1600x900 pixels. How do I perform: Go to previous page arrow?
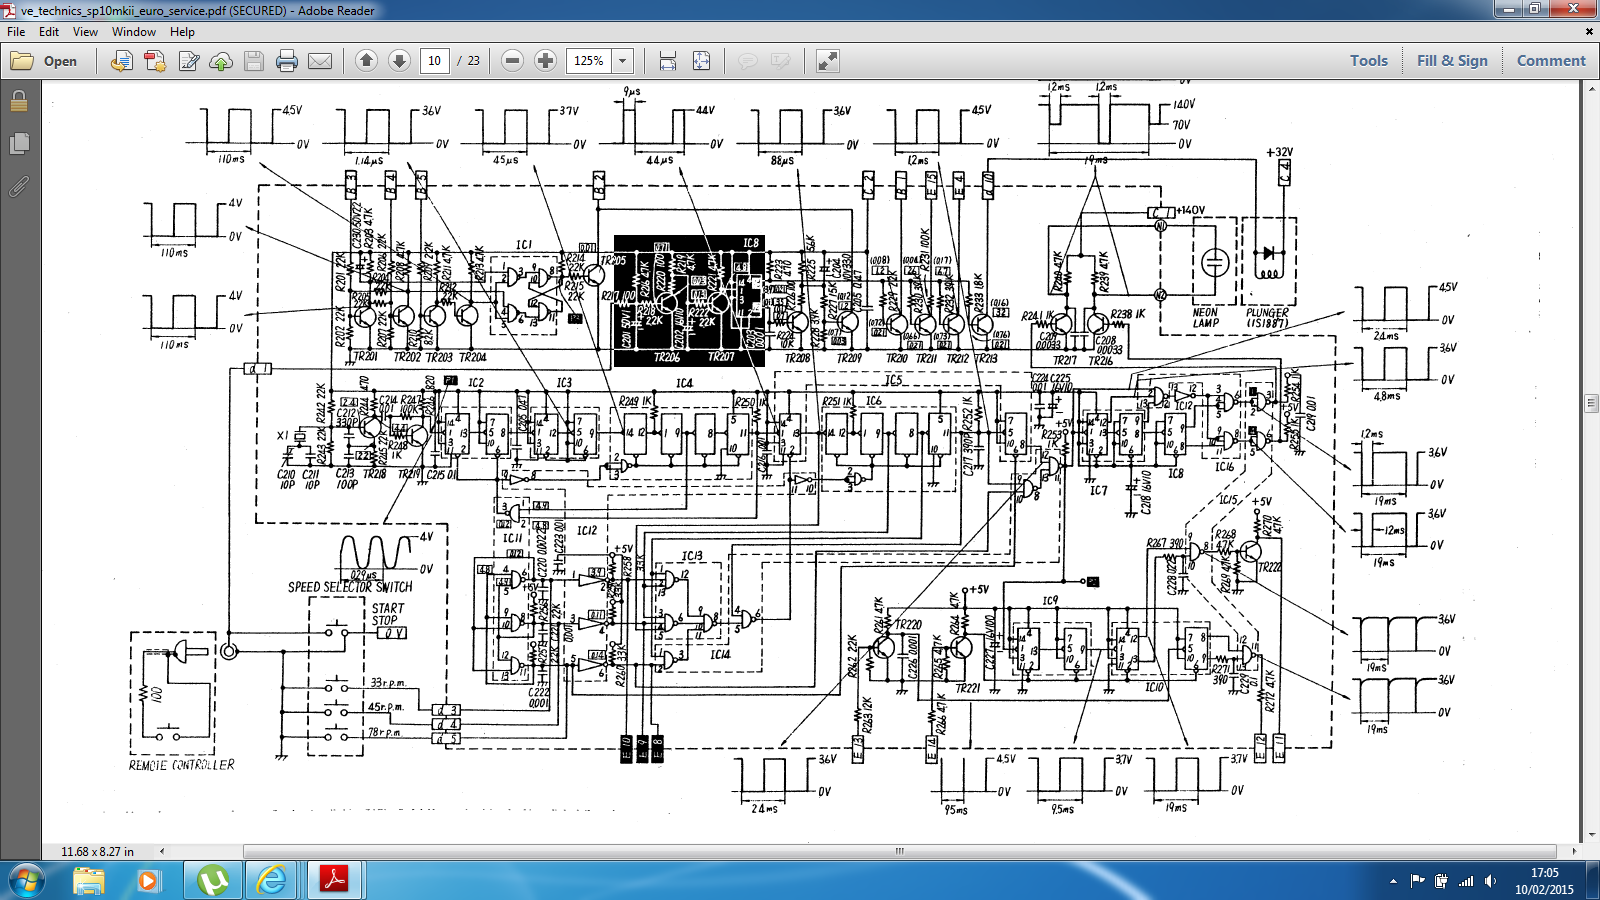(366, 61)
